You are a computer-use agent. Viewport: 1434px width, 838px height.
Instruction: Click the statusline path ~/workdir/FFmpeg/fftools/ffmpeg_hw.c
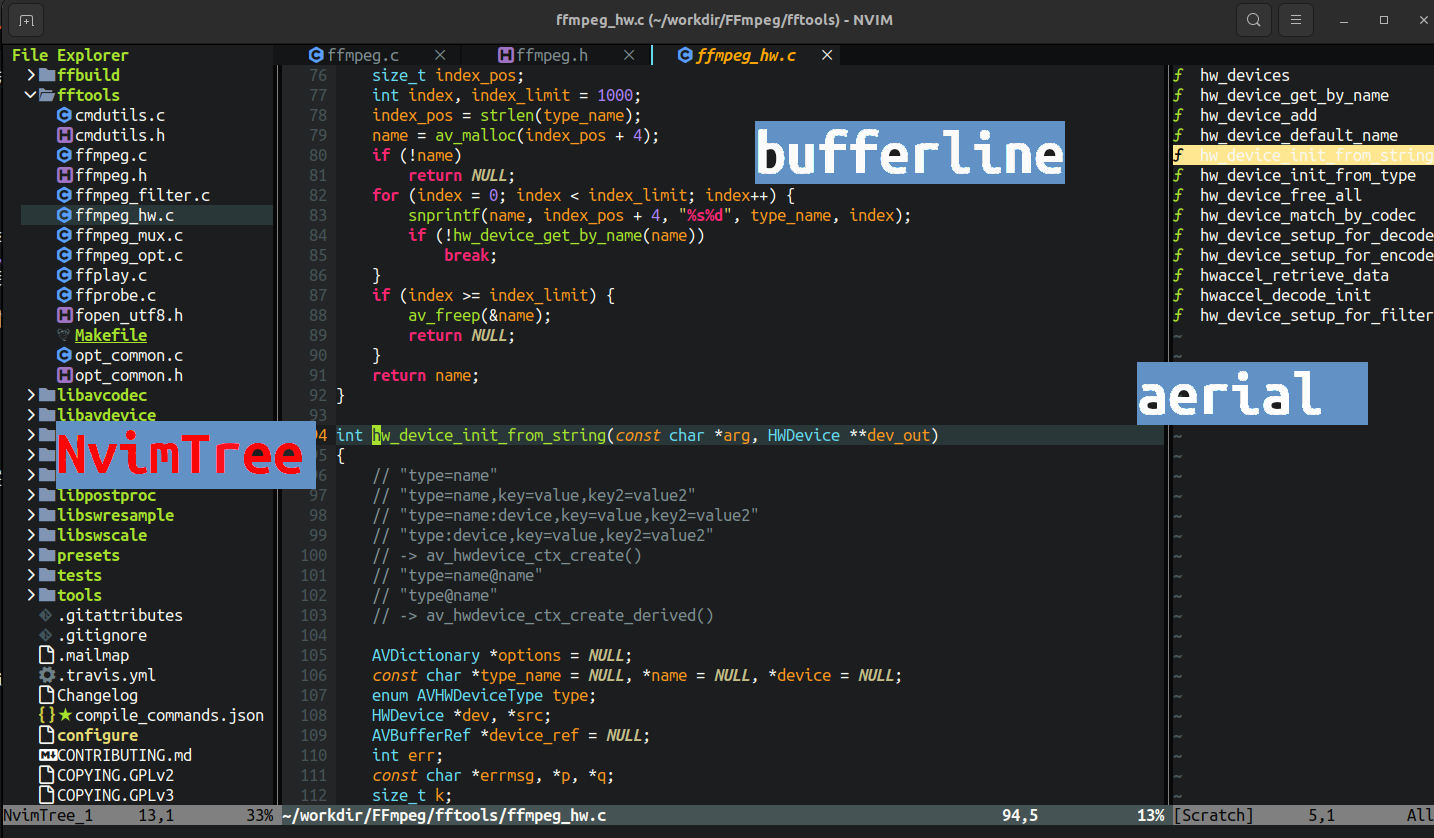point(444,816)
